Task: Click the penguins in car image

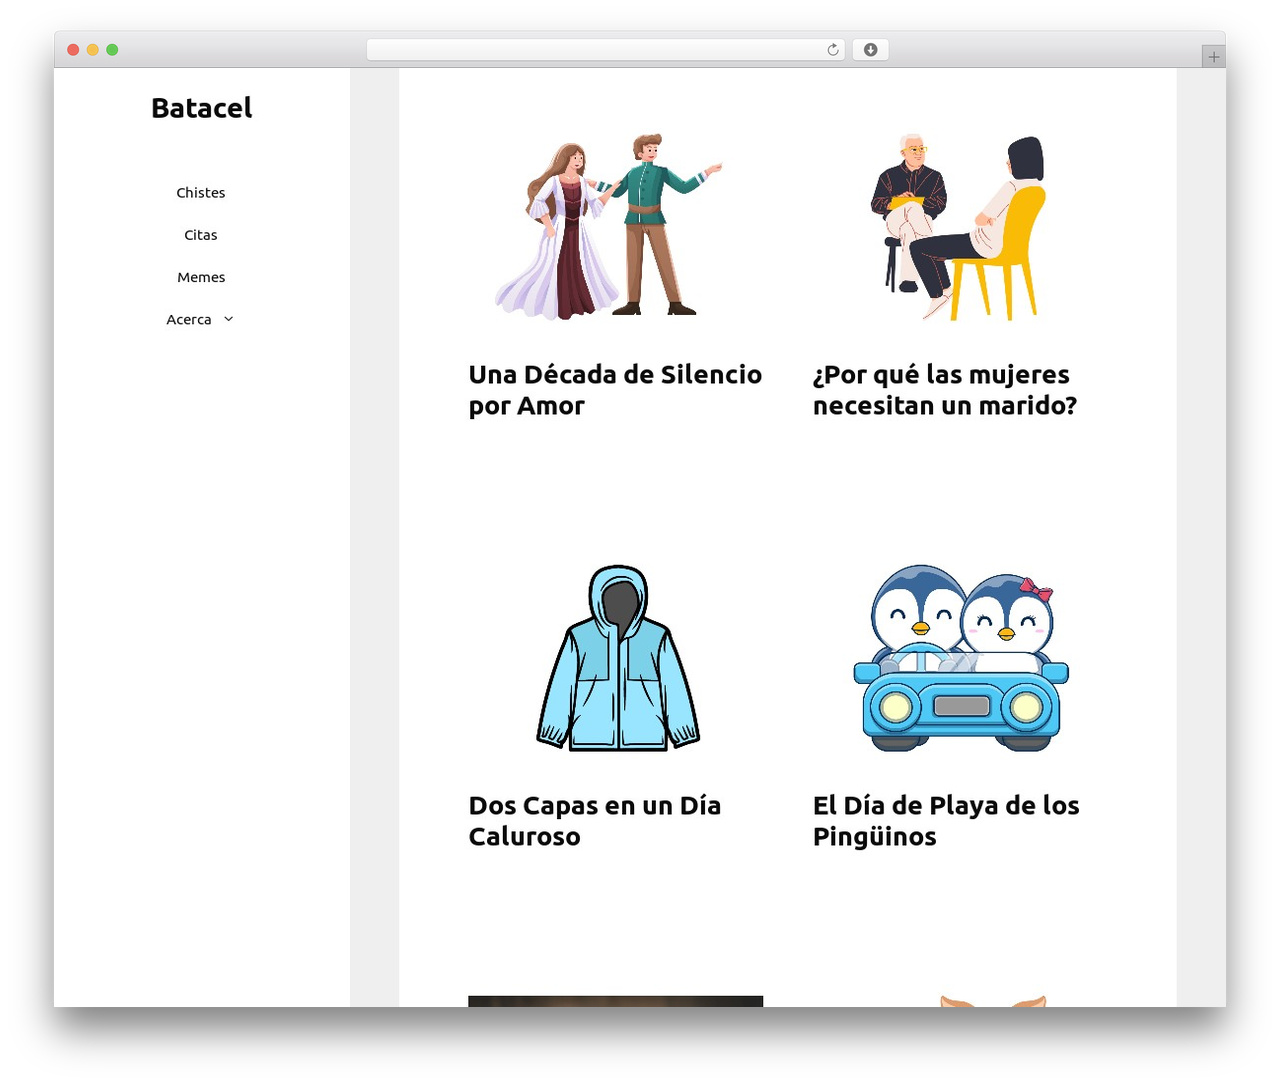Action: point(961,658)
